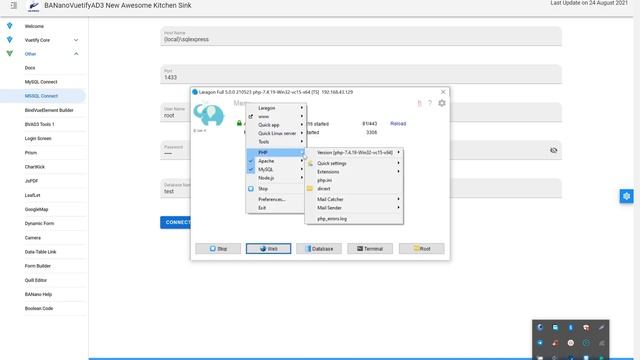This screenshot has width=640, height=360.
Task: Click the Laragon help question mark icon
Action: 430,103
